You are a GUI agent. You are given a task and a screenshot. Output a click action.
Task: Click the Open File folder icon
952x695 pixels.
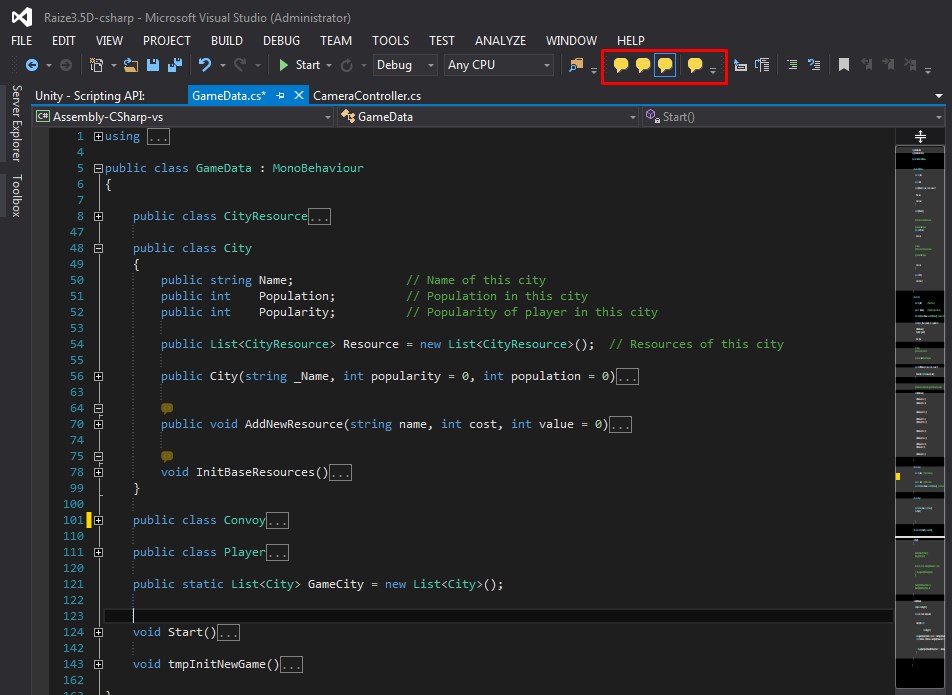pos(131,65)
